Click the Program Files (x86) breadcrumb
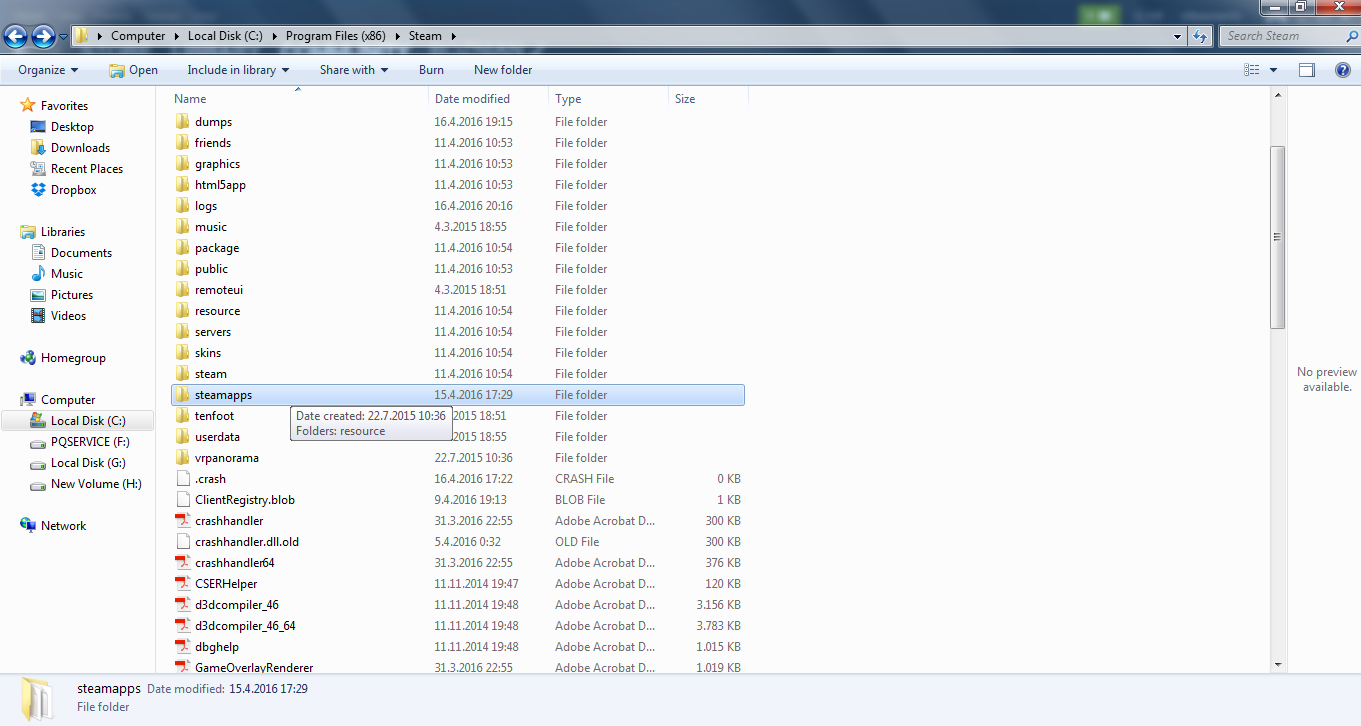Viewport: 1361px width, 726px height. pos(336,36)
